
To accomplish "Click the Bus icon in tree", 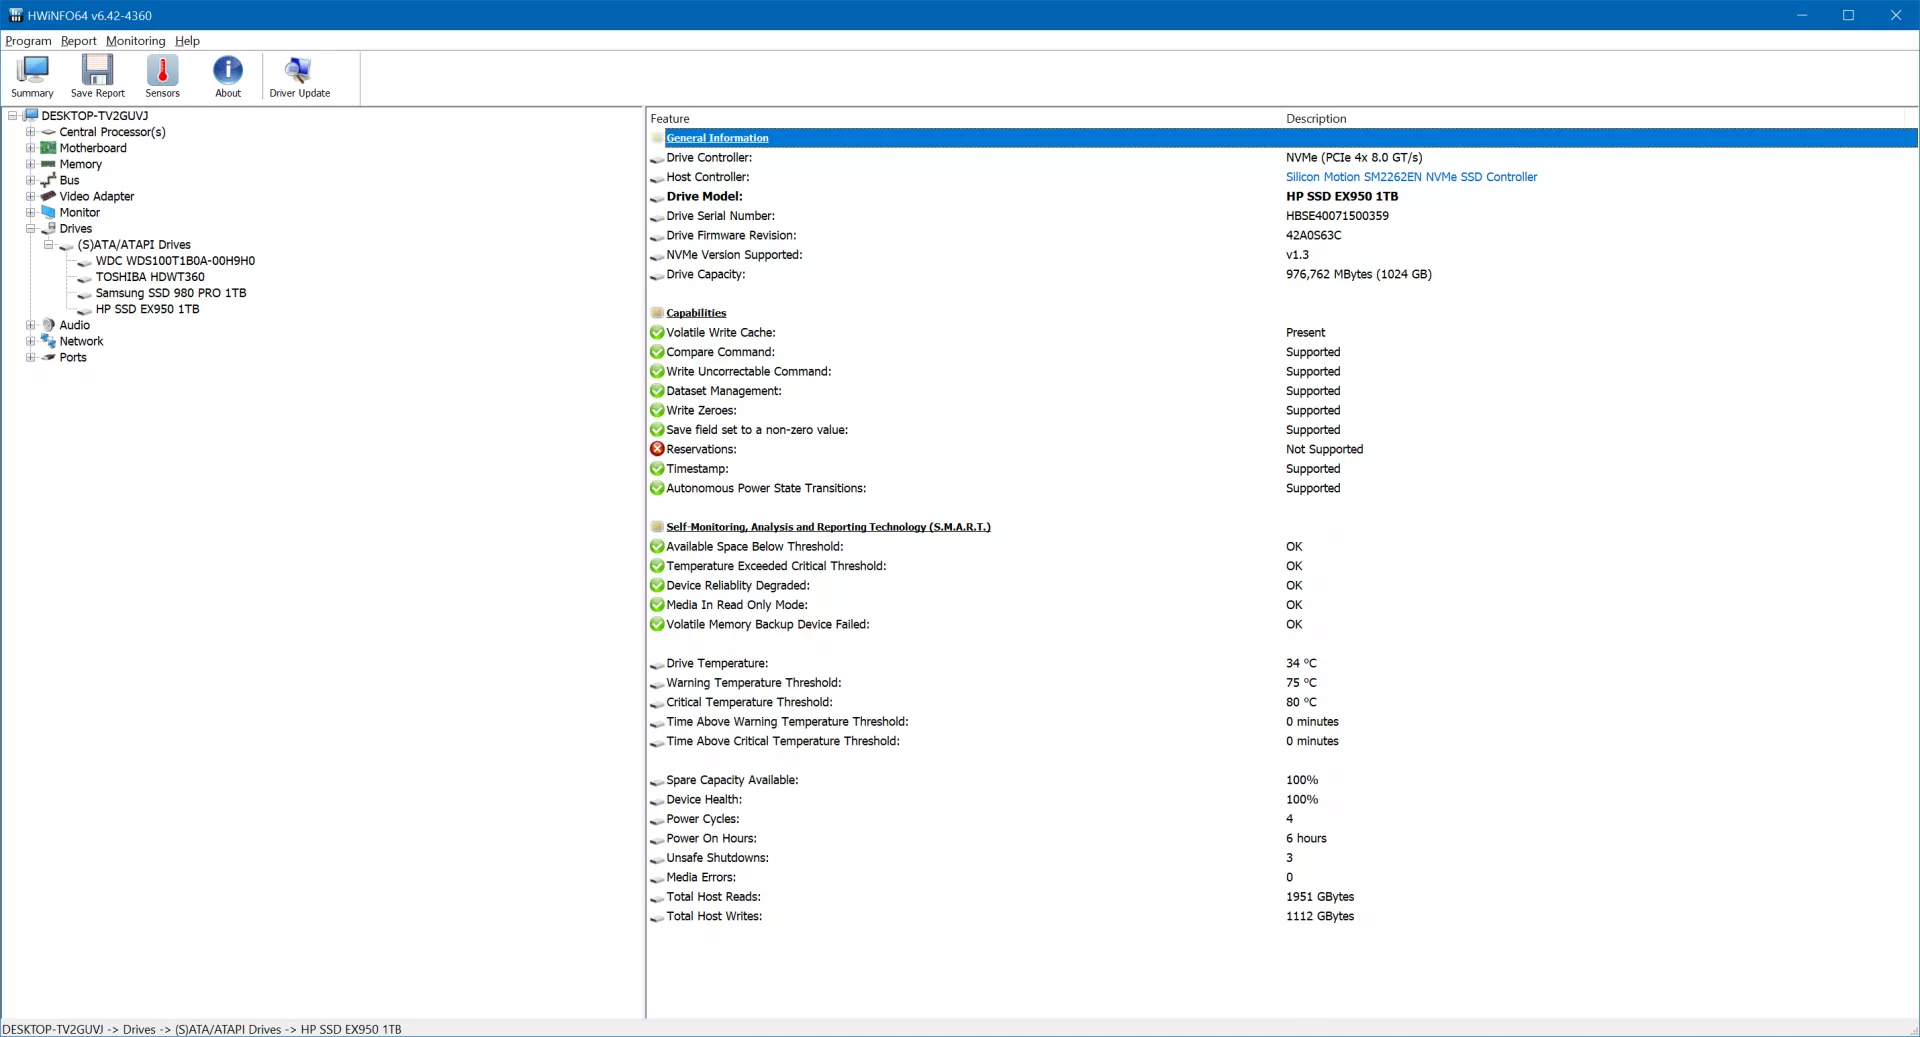I will coord(48,180).
